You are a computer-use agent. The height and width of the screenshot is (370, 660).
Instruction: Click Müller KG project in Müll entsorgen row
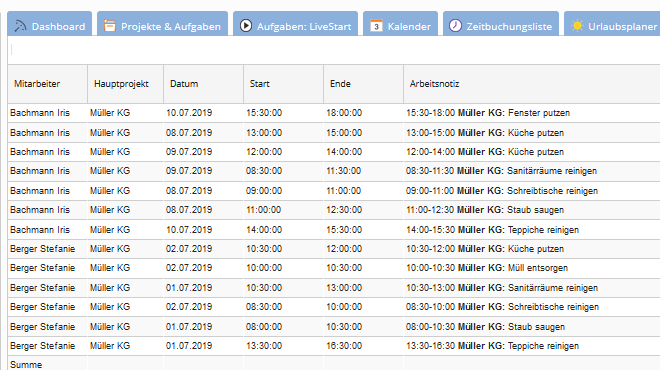point(110,268)
